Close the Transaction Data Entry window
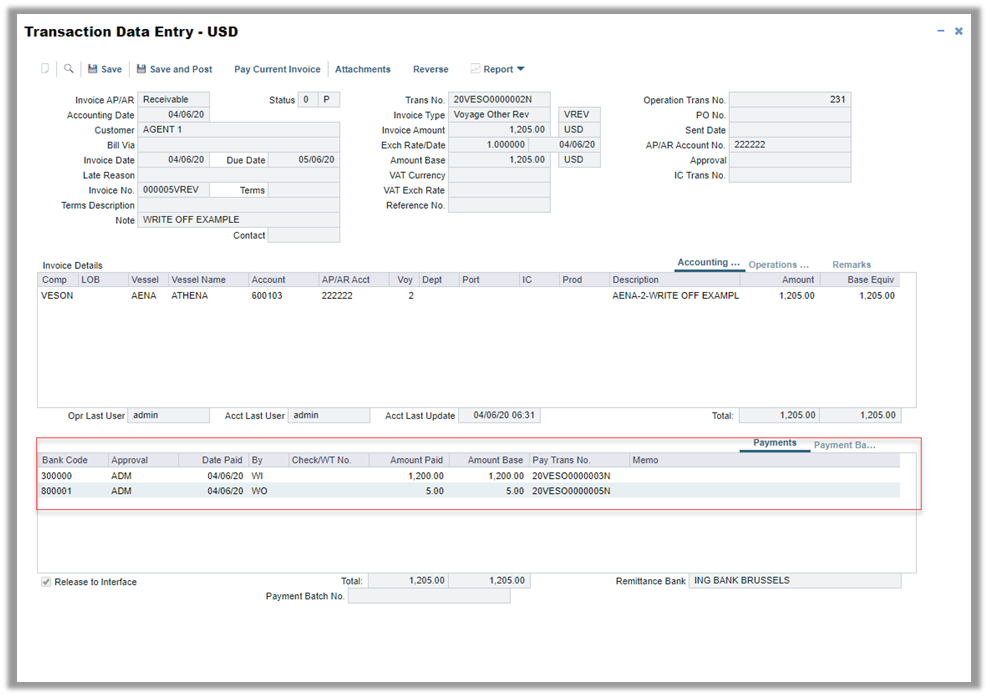 (x=959, y=31)
